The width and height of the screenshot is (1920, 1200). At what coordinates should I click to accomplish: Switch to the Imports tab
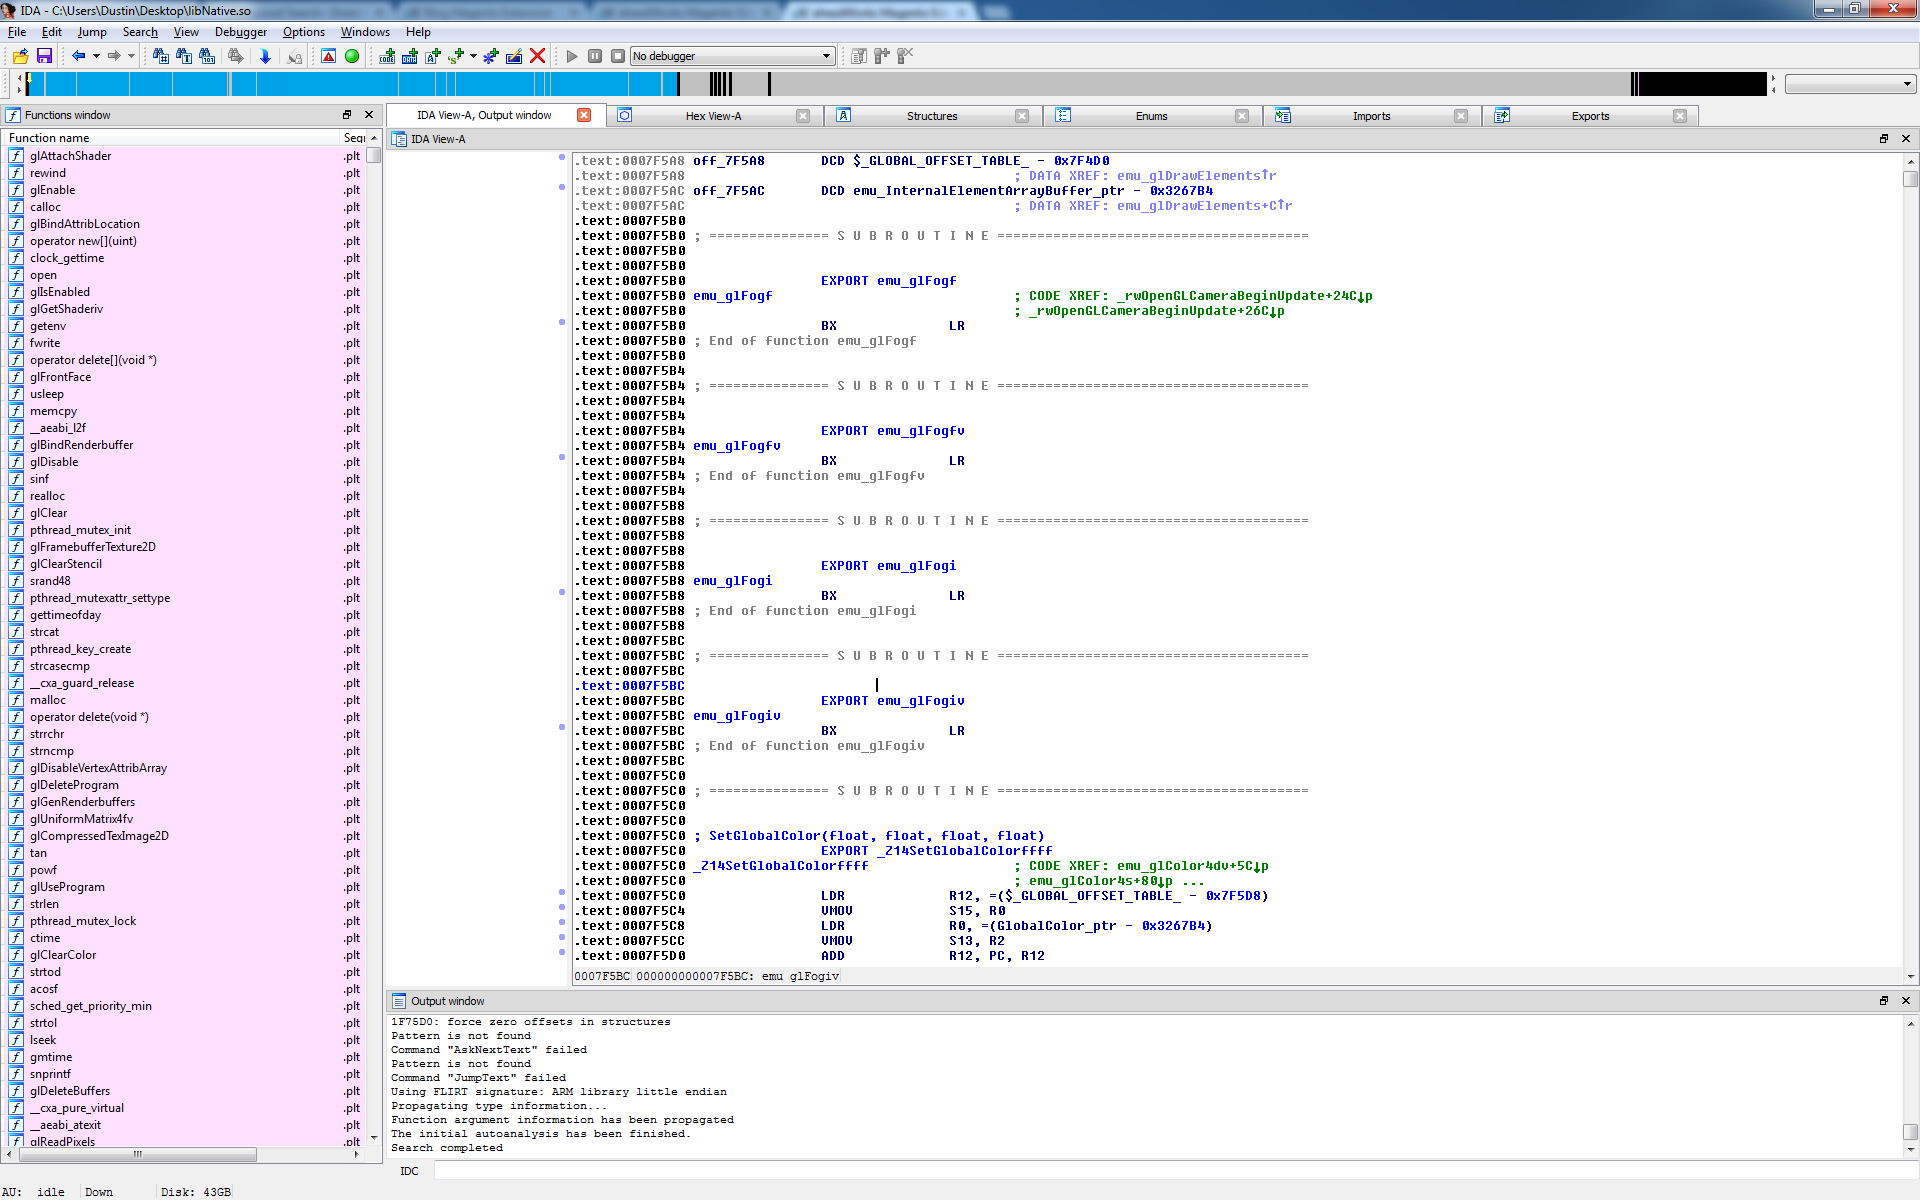1371,116
